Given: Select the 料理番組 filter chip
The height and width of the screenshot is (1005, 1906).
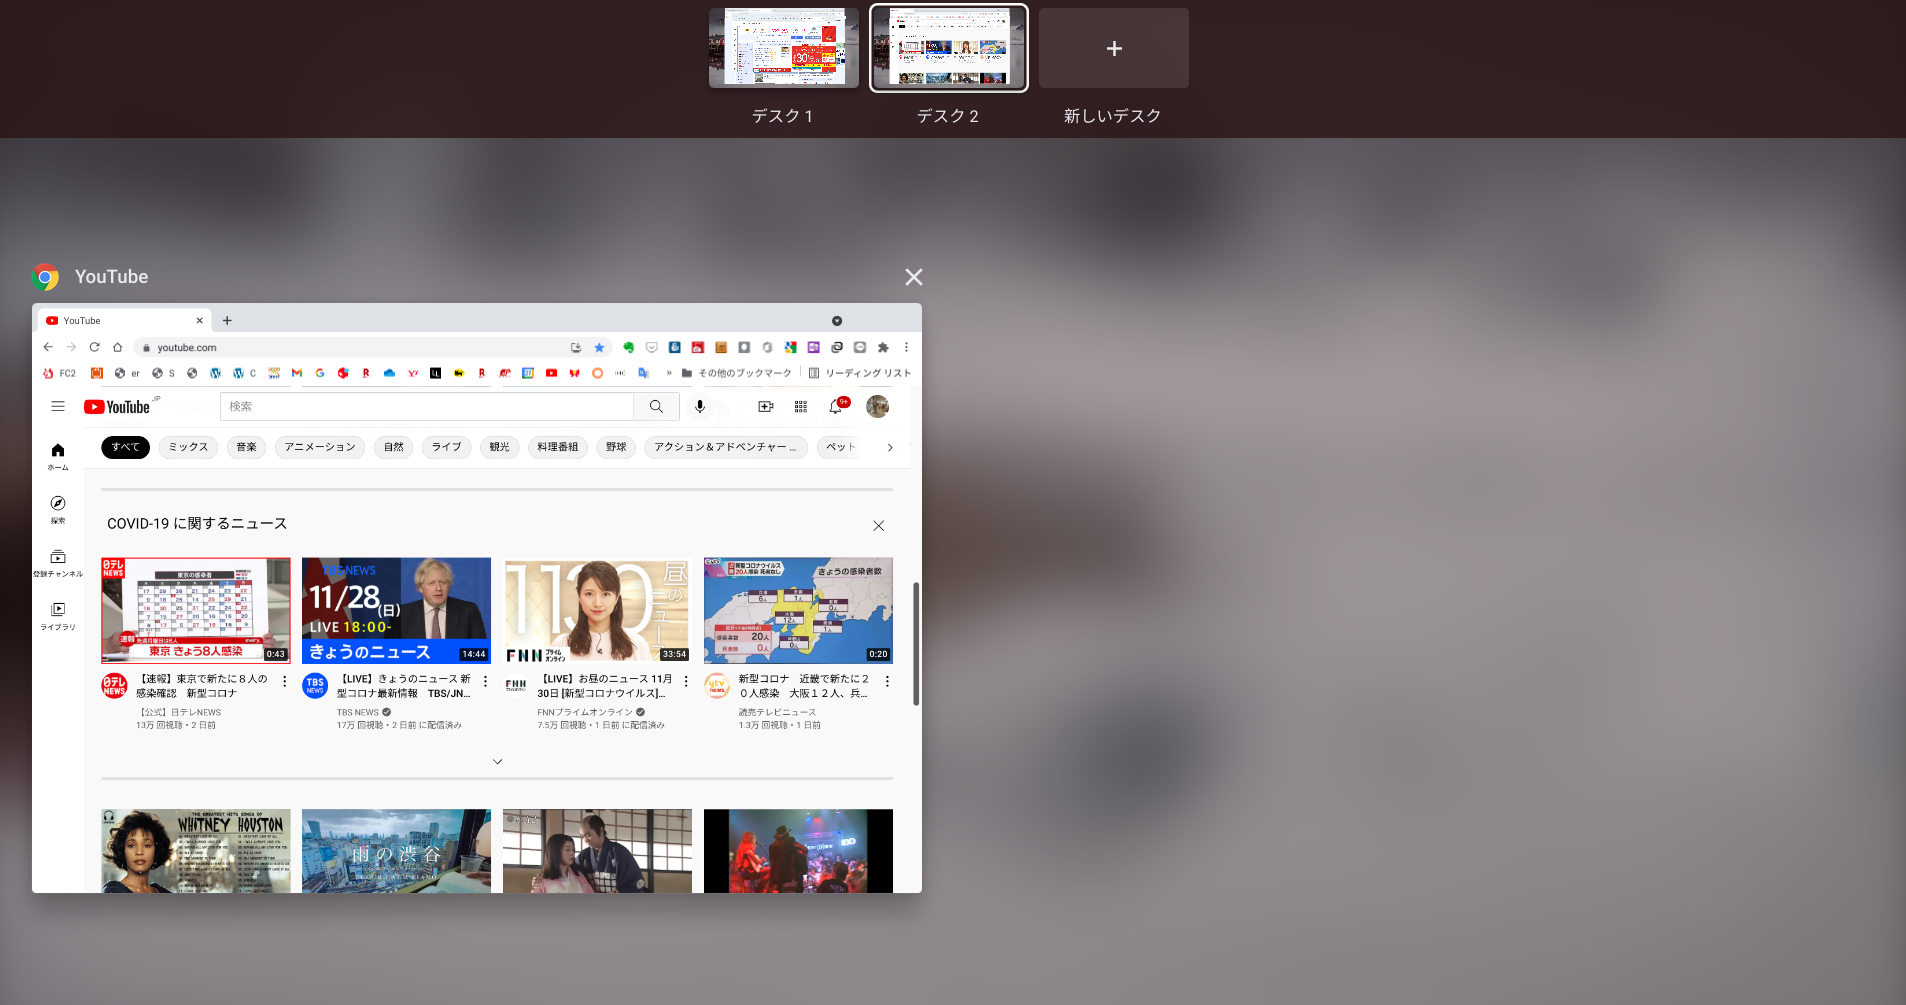Looking at the screenshot, I should [557, 447].
